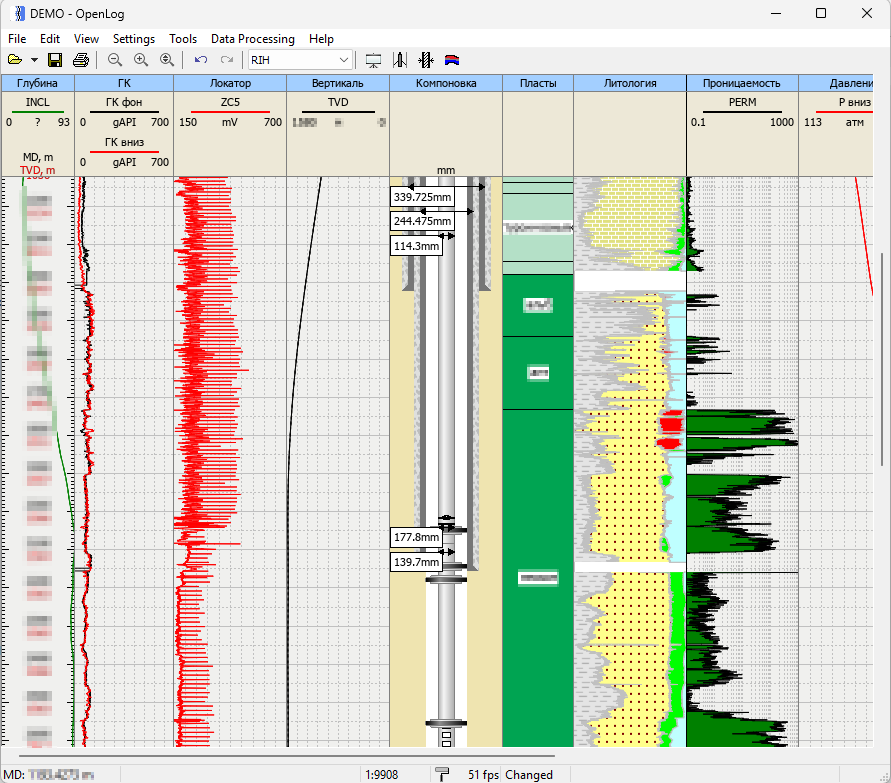
Task: Open the RIH combo box
Action: click(x=300, y=60)
